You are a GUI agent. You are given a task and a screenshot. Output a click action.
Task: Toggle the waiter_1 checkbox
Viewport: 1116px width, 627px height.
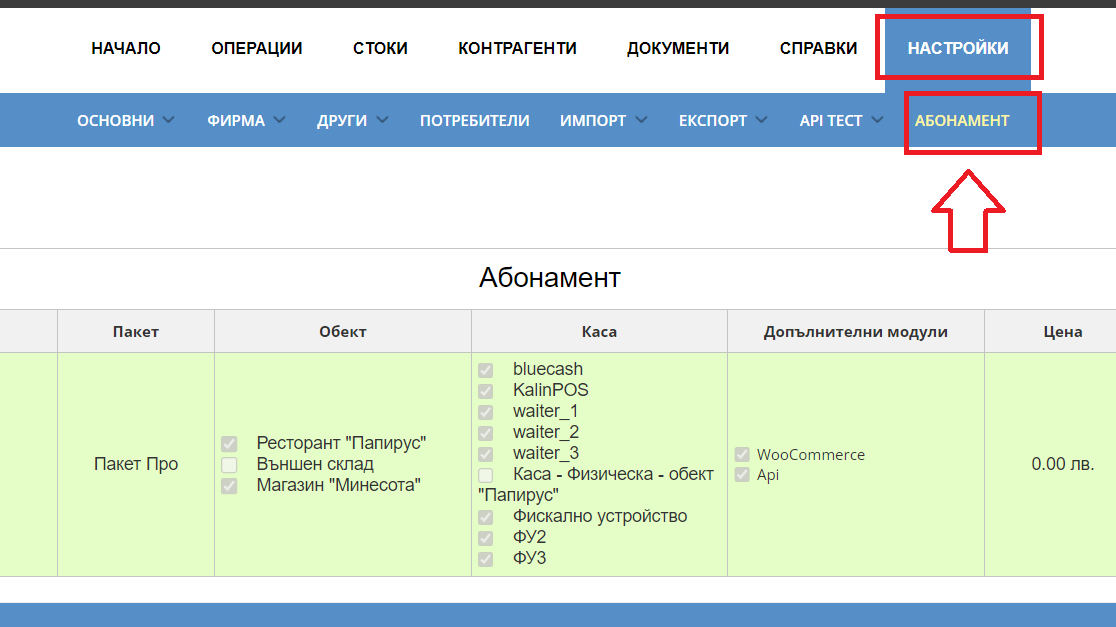click(x=485, y=412)
